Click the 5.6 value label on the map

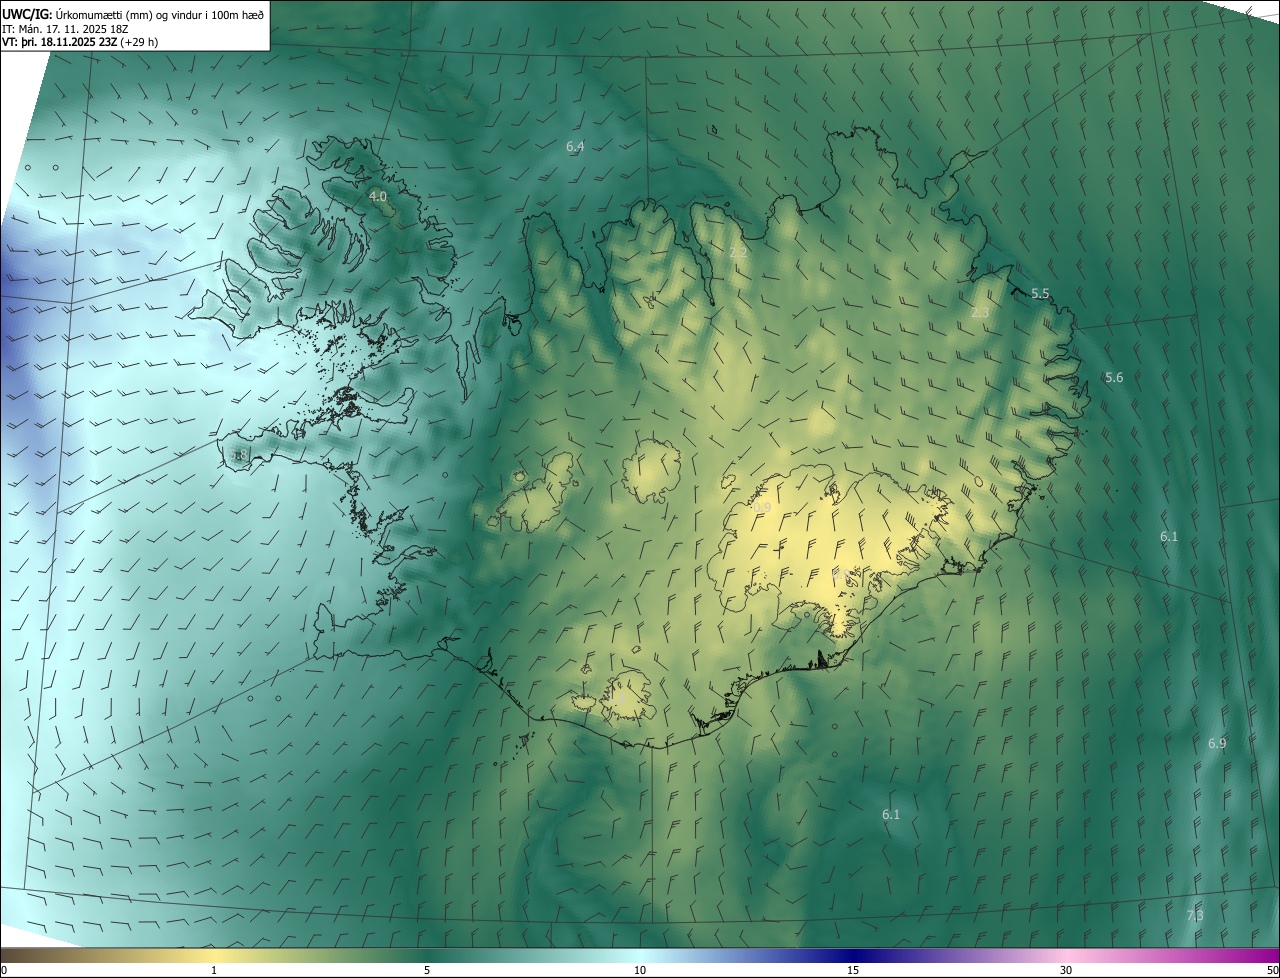pyautogui.click(x=1114, y=378)
